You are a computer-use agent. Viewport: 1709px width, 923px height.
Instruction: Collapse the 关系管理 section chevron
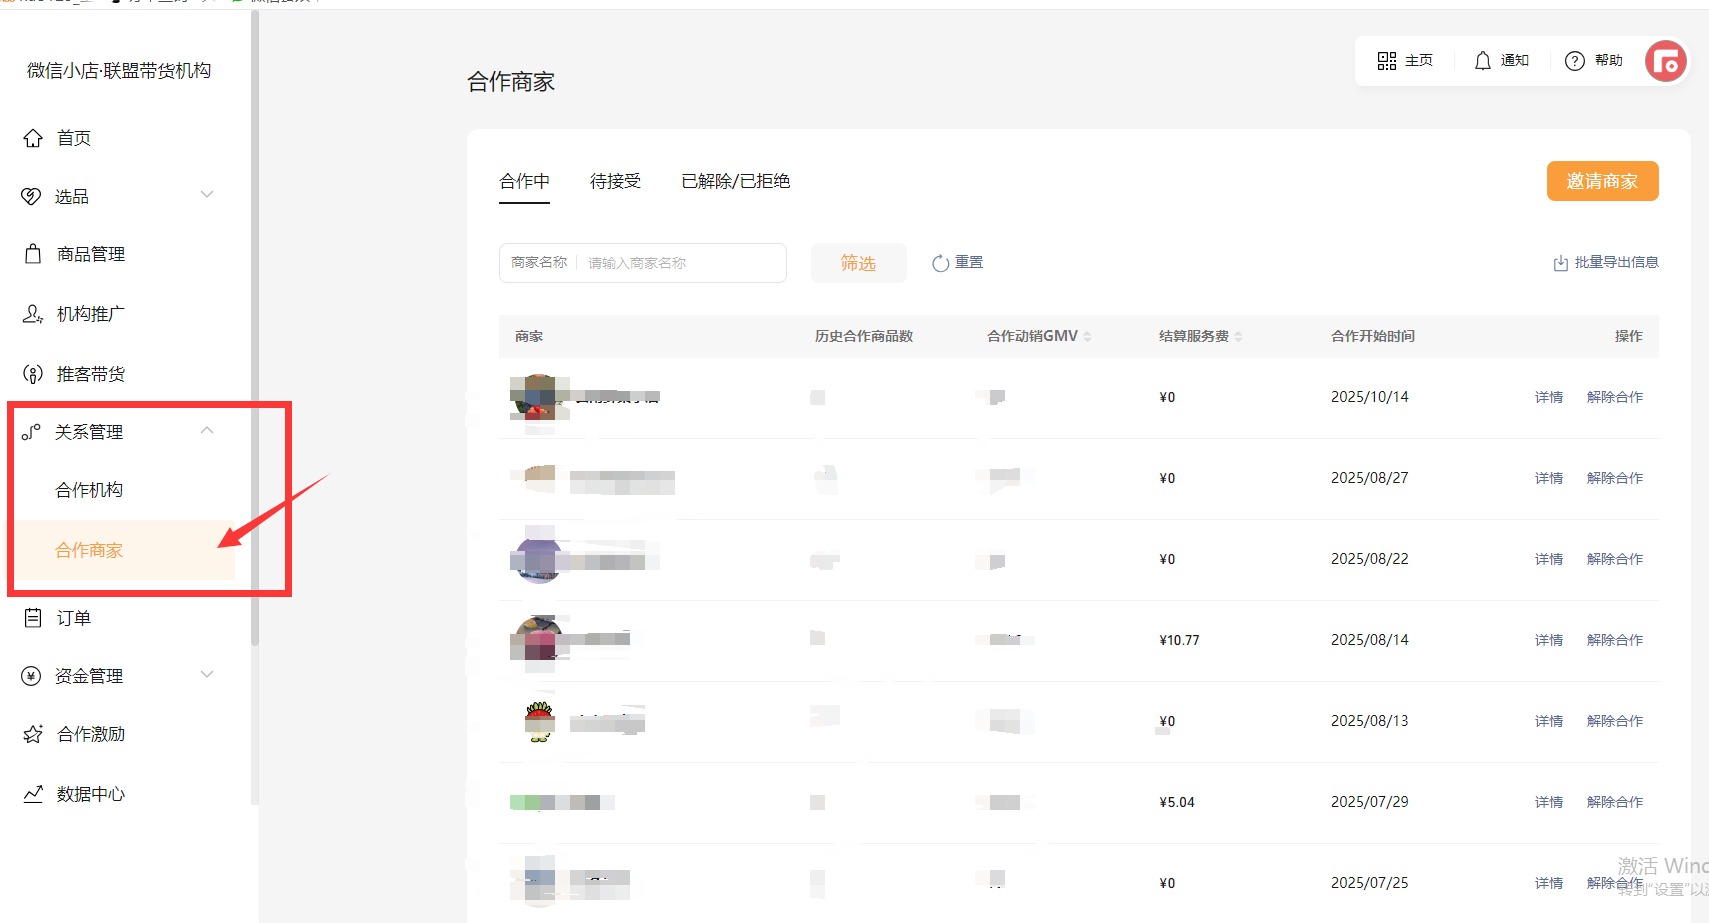pyautogui.click(x=207, y=431)
